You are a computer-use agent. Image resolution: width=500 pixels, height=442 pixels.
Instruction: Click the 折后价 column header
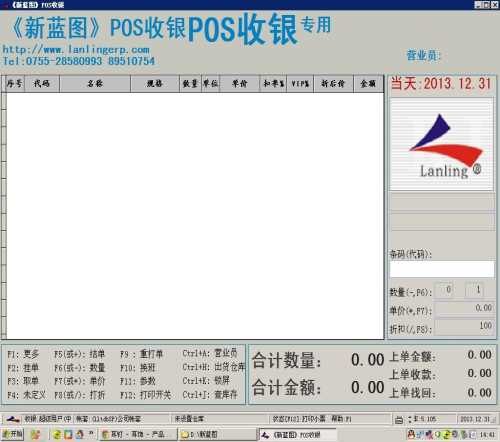click(x=333, y=84)
